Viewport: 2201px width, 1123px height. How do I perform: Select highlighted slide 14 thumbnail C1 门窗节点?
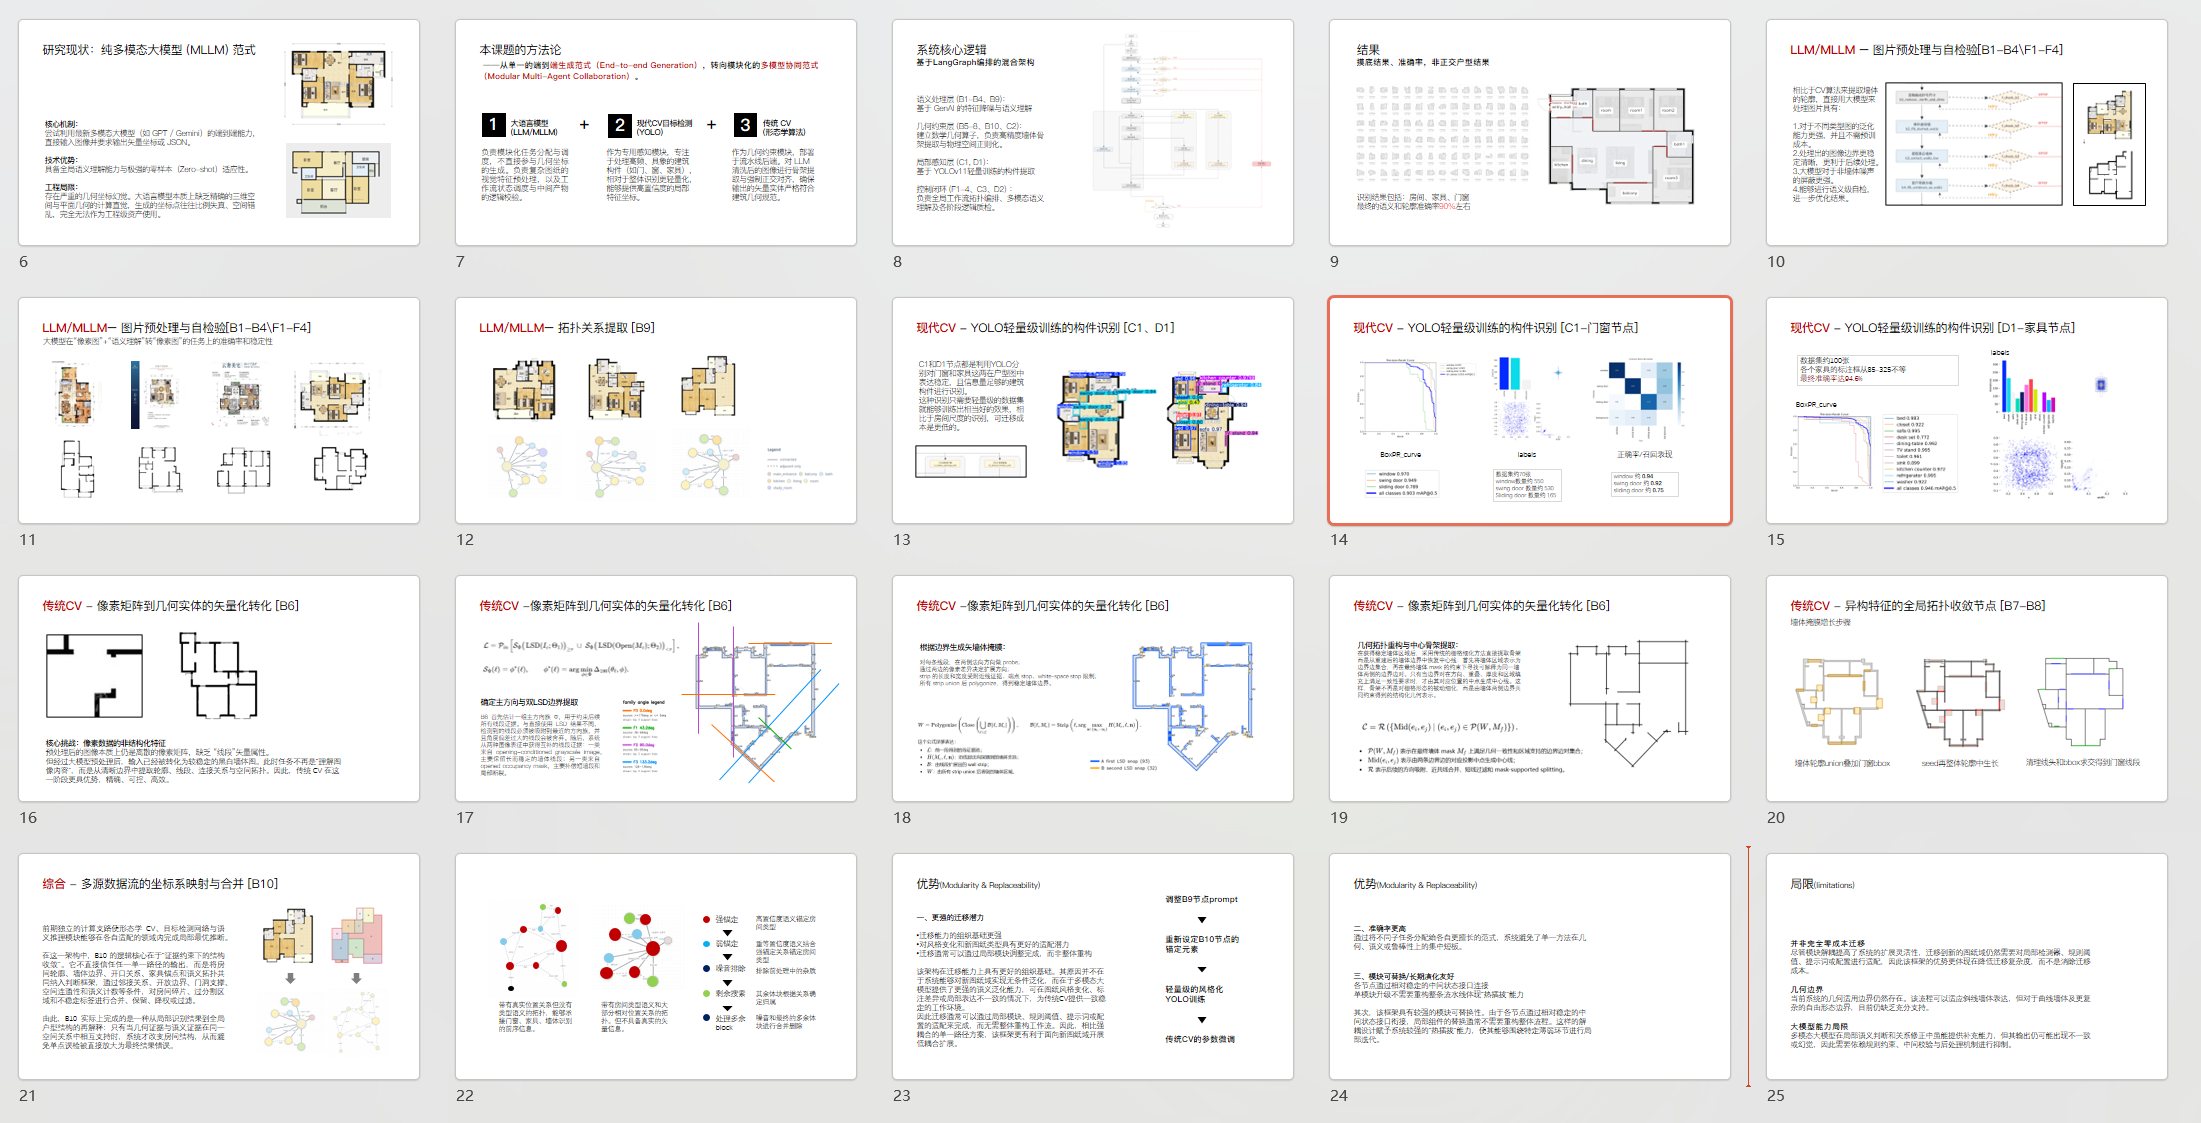1530,411
